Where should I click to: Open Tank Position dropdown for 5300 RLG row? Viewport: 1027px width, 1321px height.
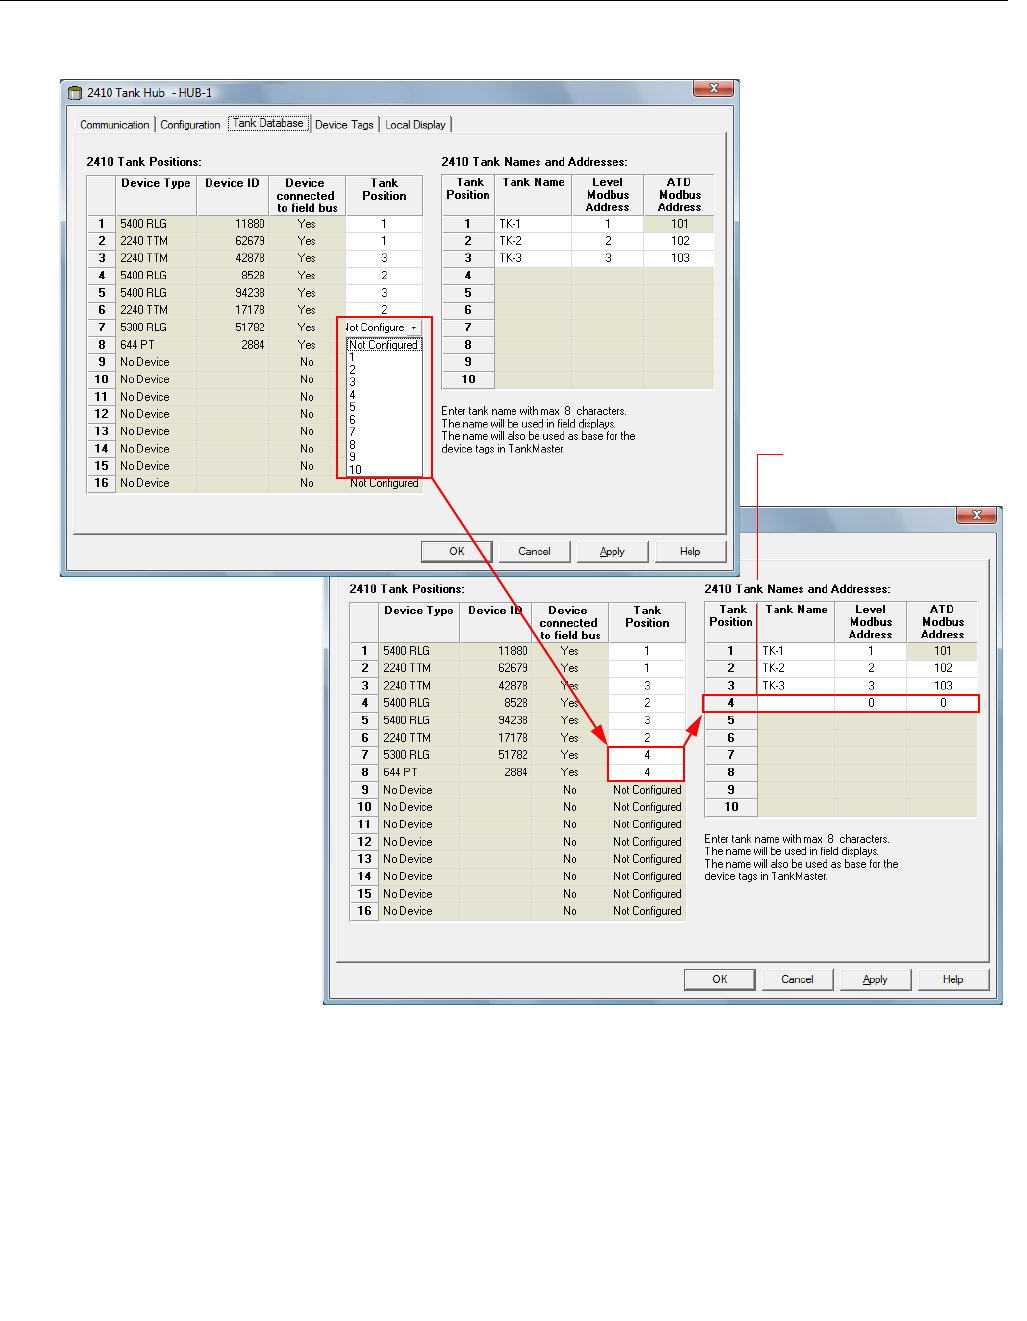(x=414, y=328)
